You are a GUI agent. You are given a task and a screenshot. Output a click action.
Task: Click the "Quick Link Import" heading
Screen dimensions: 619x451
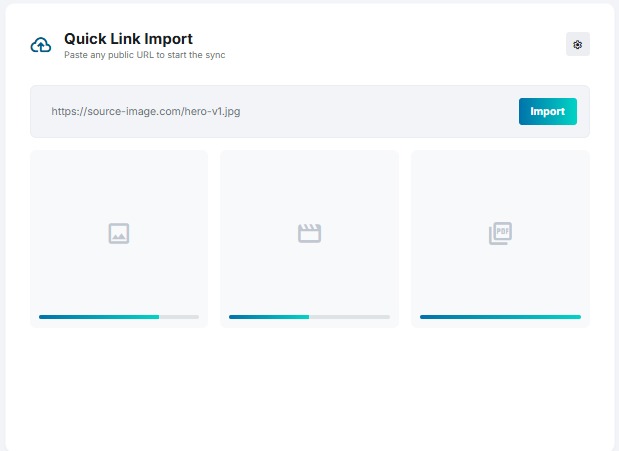click(128, 39)
